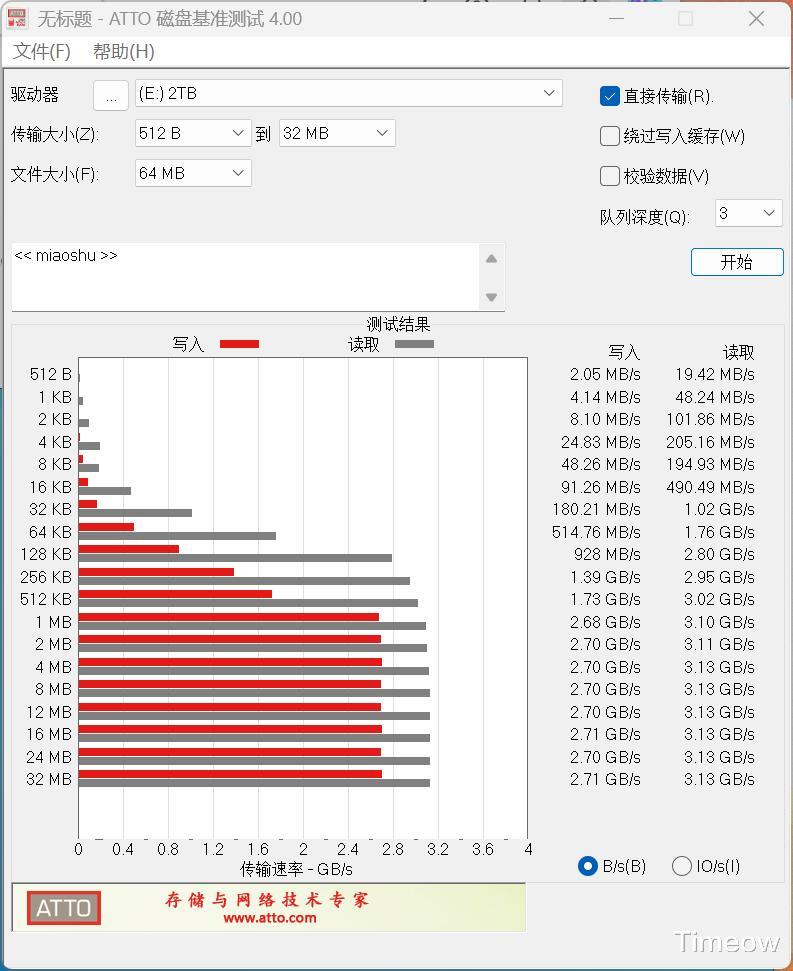The width and height of the screenshot is (793, 971).
Task: Click the 928 MB/s write value
Action: [607, 554]
